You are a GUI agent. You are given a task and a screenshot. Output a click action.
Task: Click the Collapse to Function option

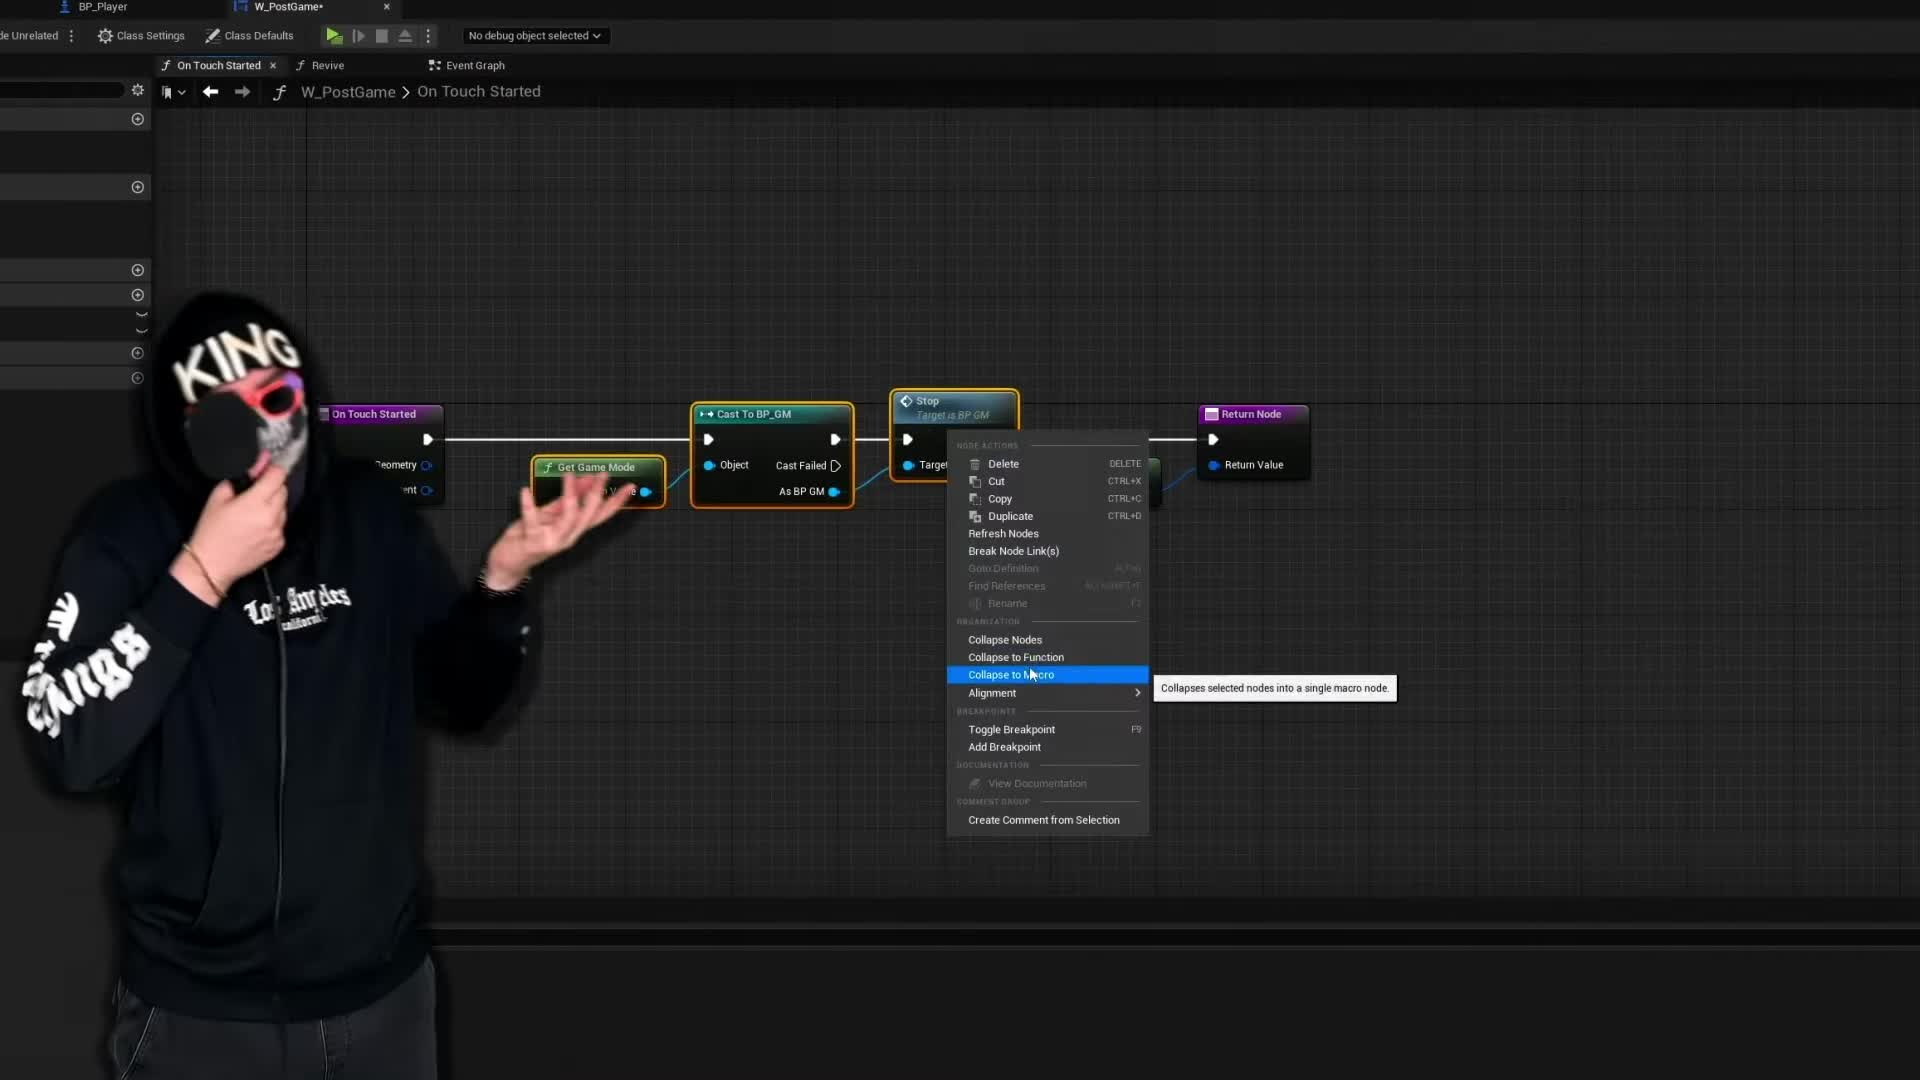tap(1015, 657)
